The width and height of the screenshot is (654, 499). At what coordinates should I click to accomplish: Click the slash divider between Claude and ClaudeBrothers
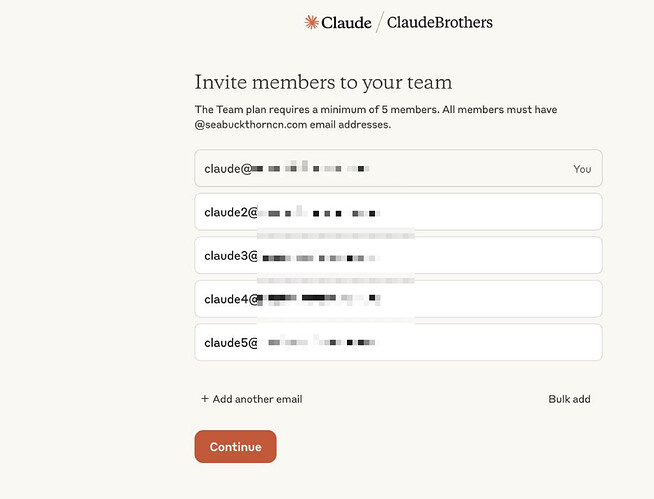point(379,23)
